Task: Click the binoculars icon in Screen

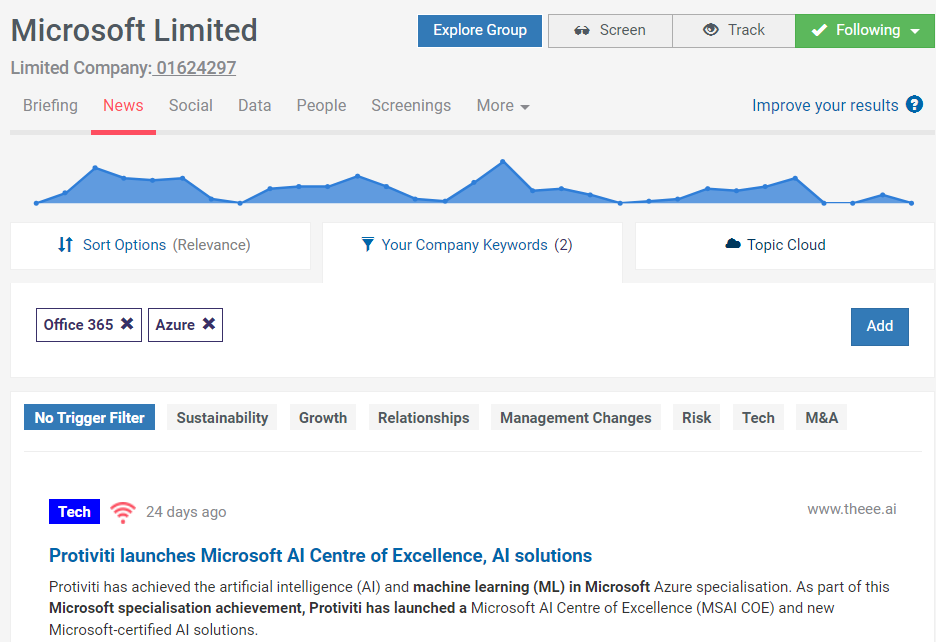Action: [x=582, y=30]
